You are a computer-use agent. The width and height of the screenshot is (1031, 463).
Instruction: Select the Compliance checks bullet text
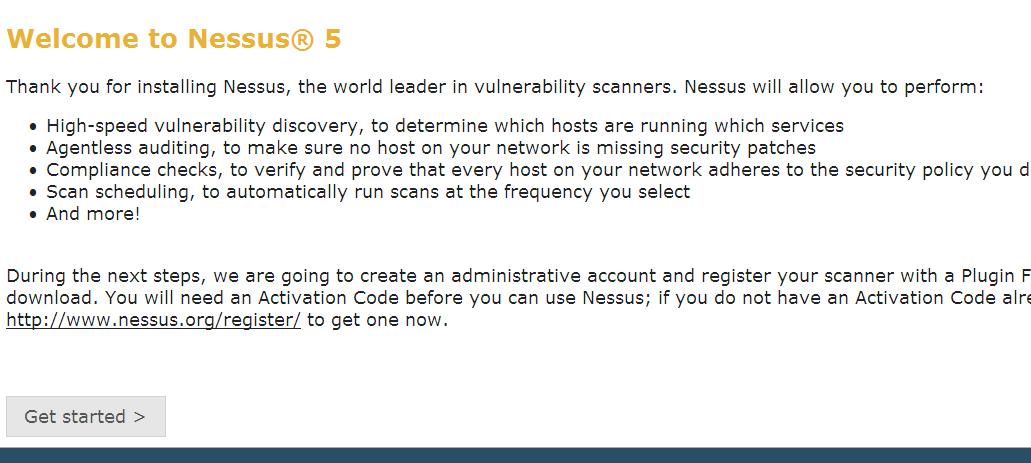[x=530, y=170]
